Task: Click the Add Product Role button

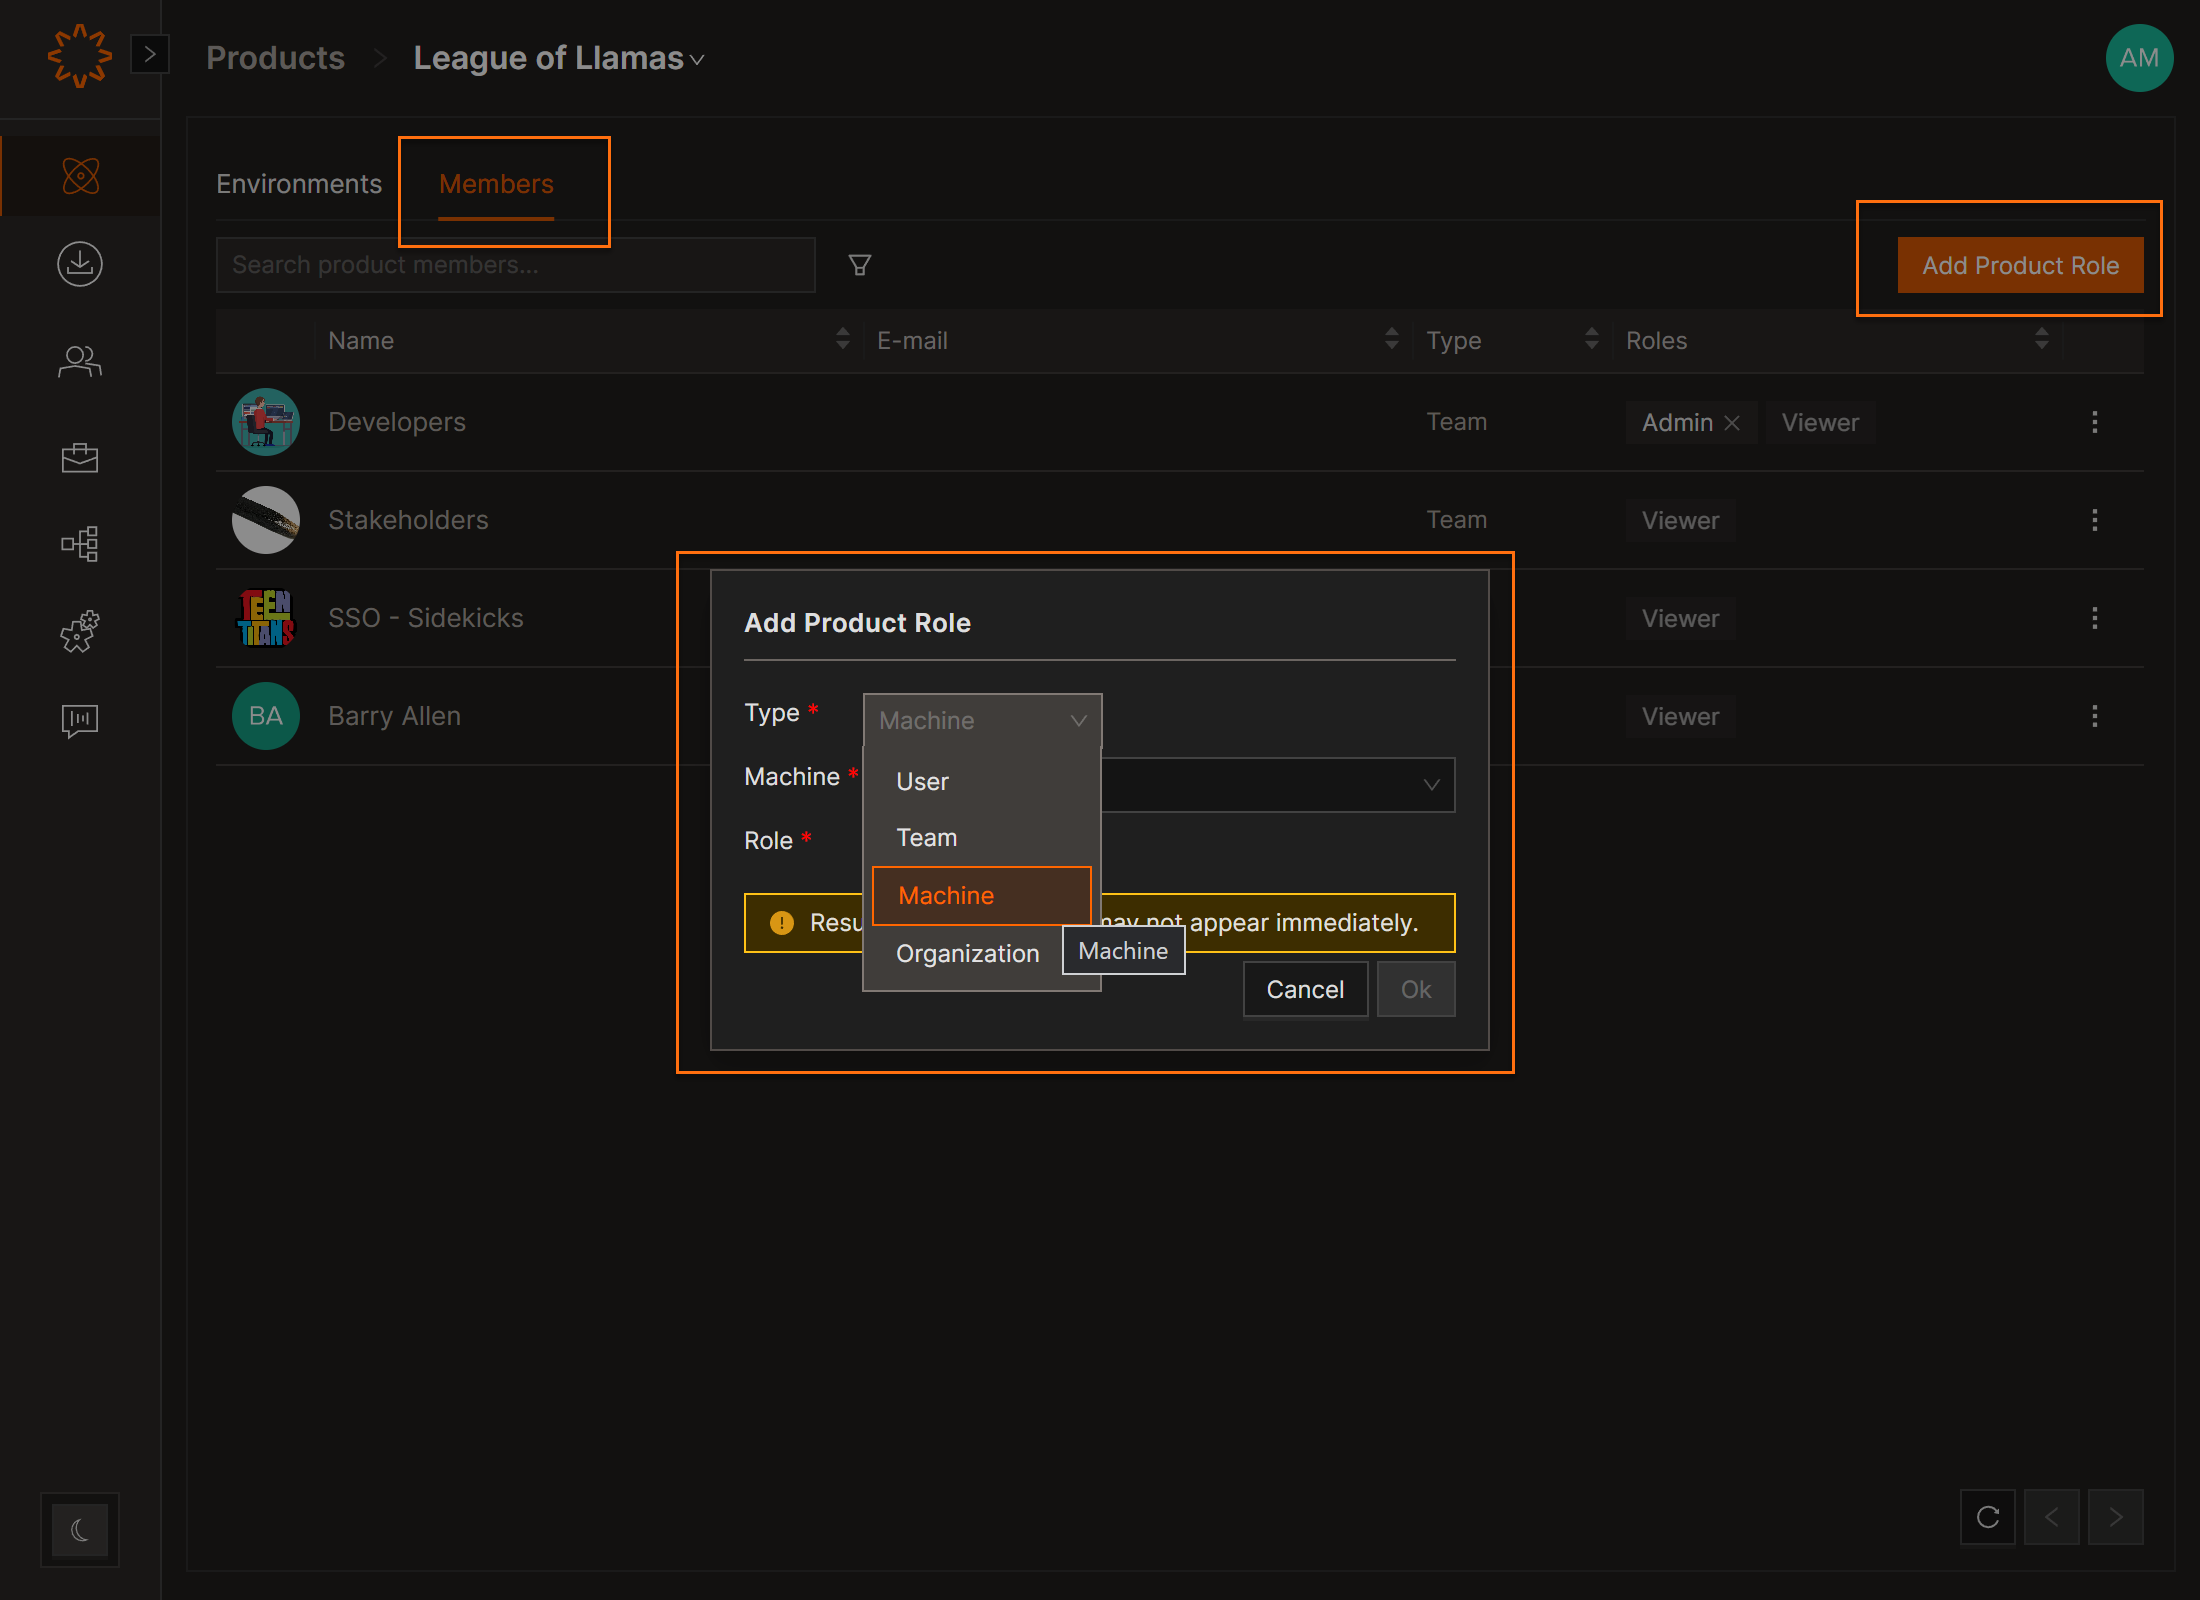Action: pos(2019,265)
